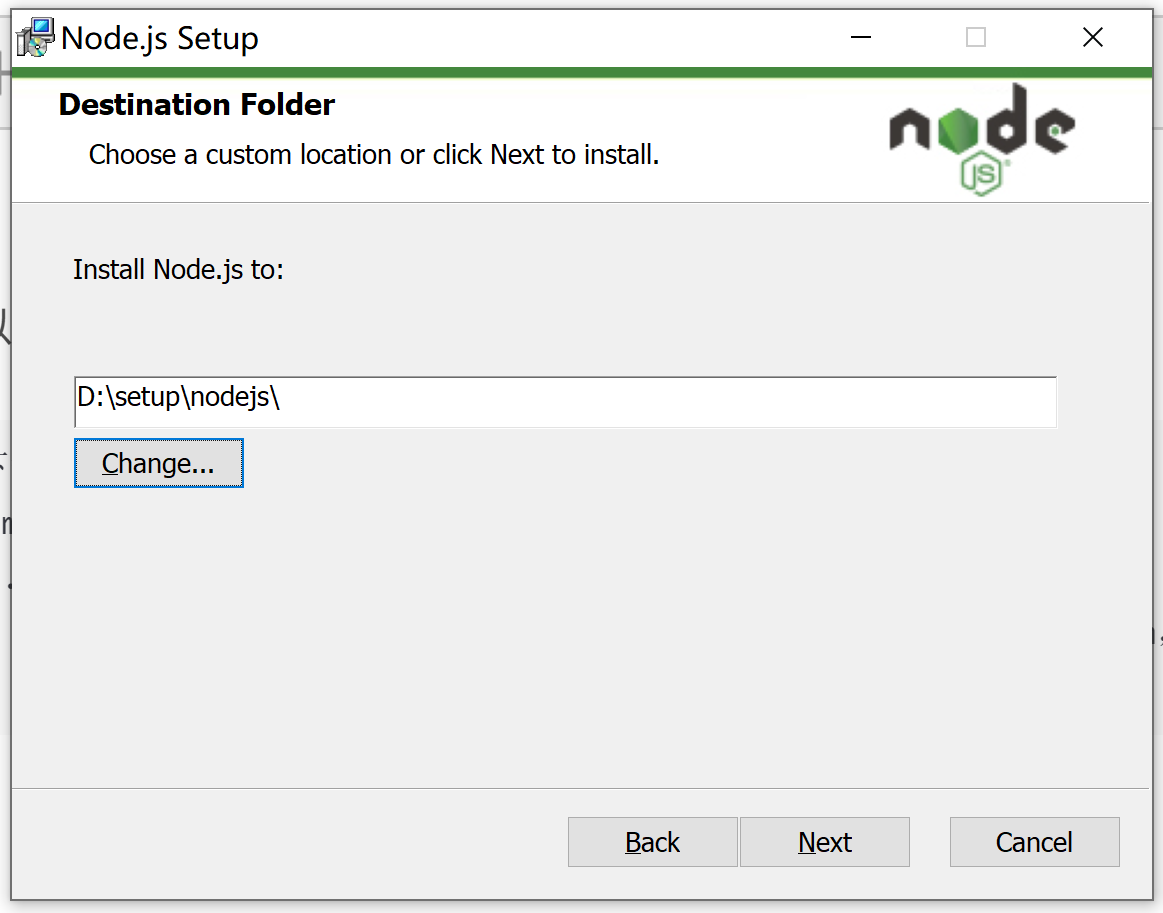The width and height of the screenshot is (1163, 913).
Task: Go to the Next installer step
Action: (x=825, y=842)
